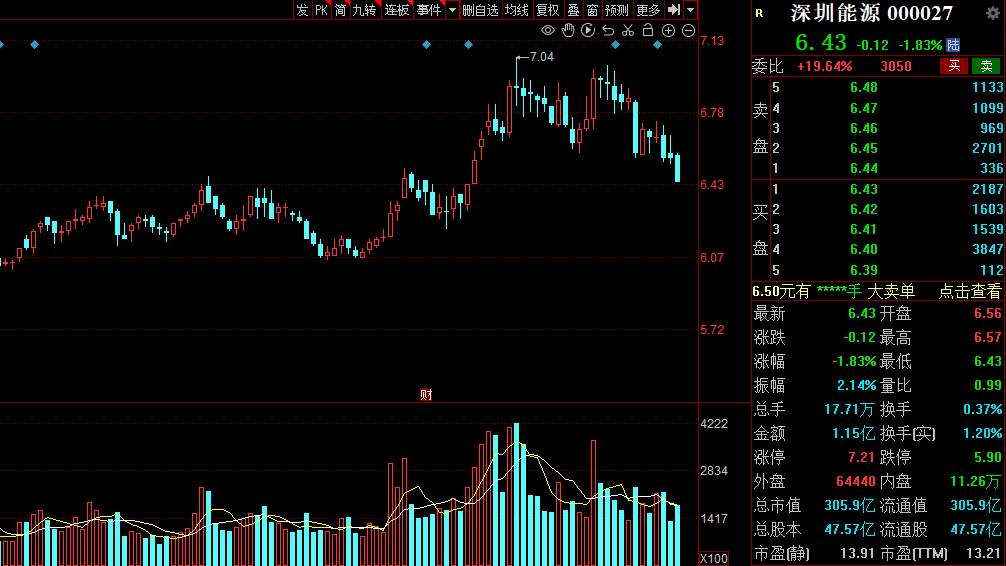Click the 财 earnings marker on chart
The image size is (1006, 566).
[x=426, y=395]
